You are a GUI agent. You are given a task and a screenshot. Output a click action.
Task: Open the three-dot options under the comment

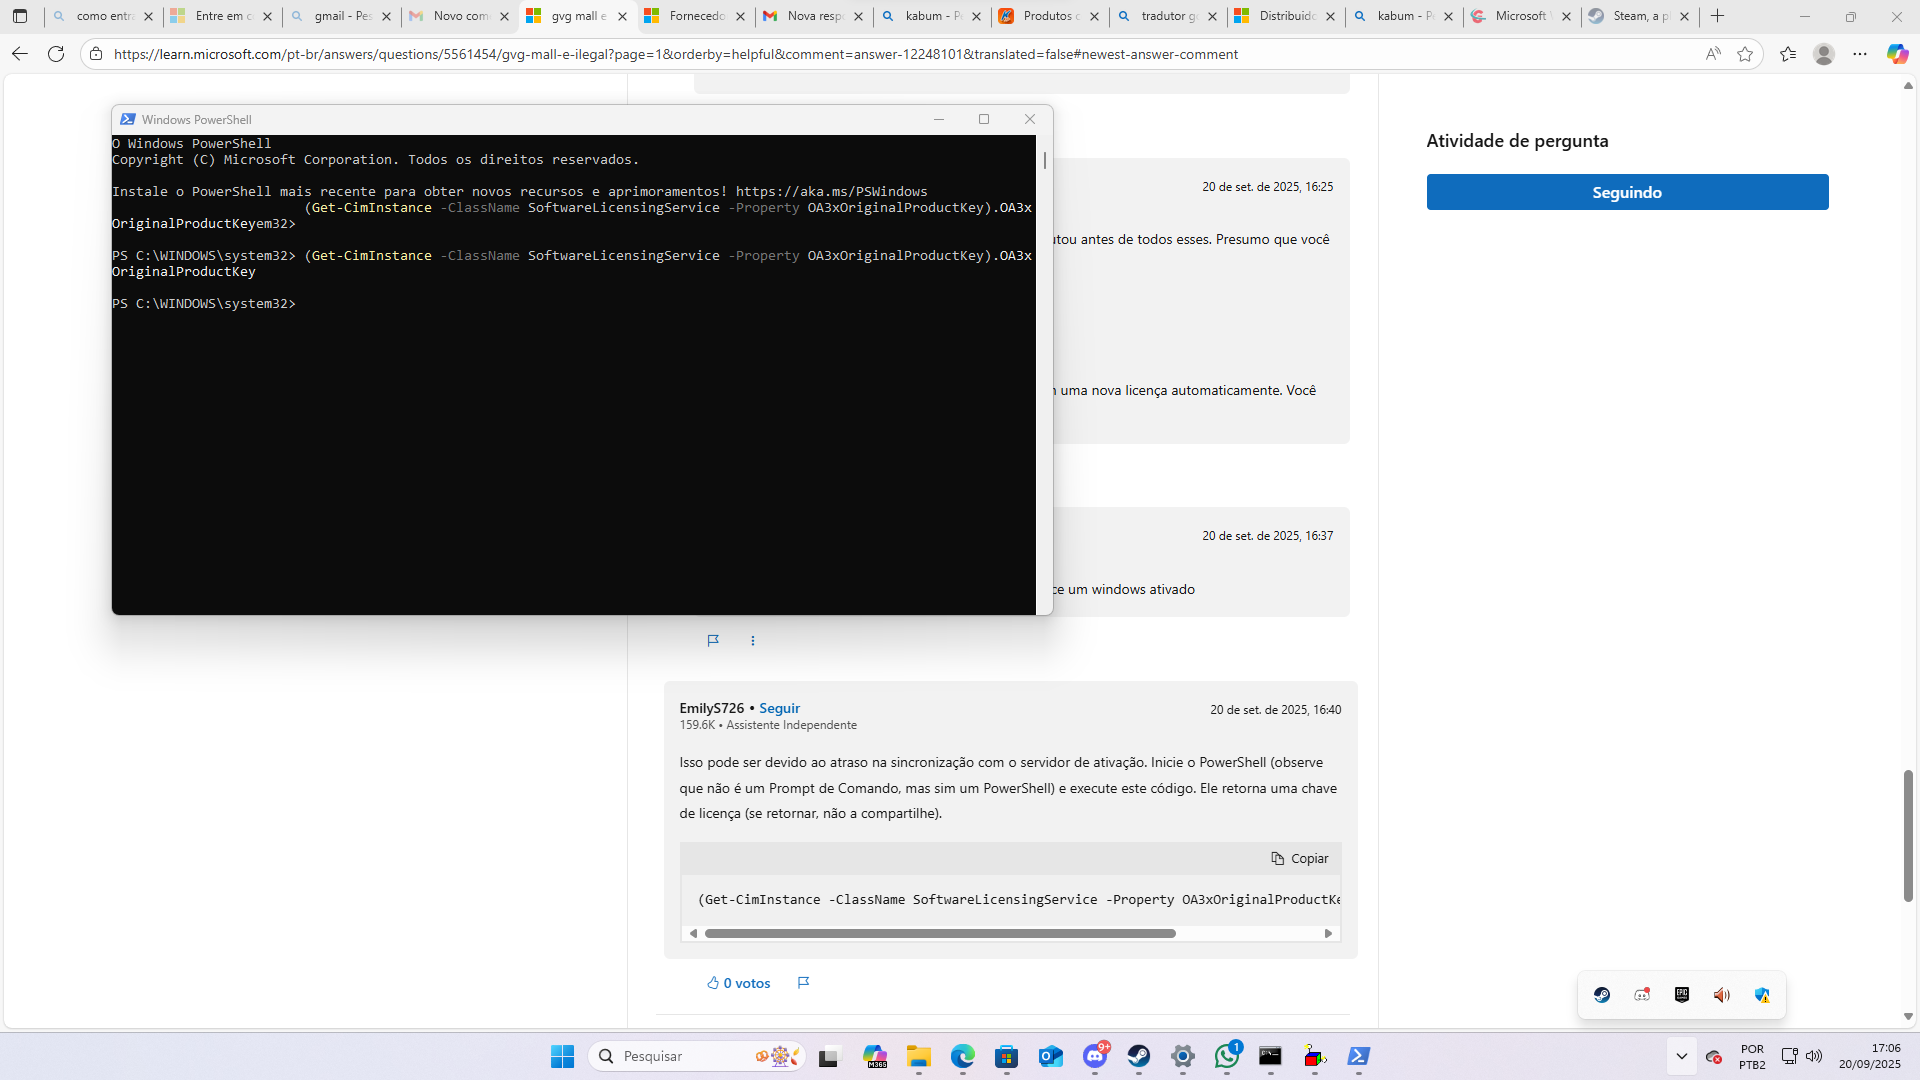pos(753,641)
